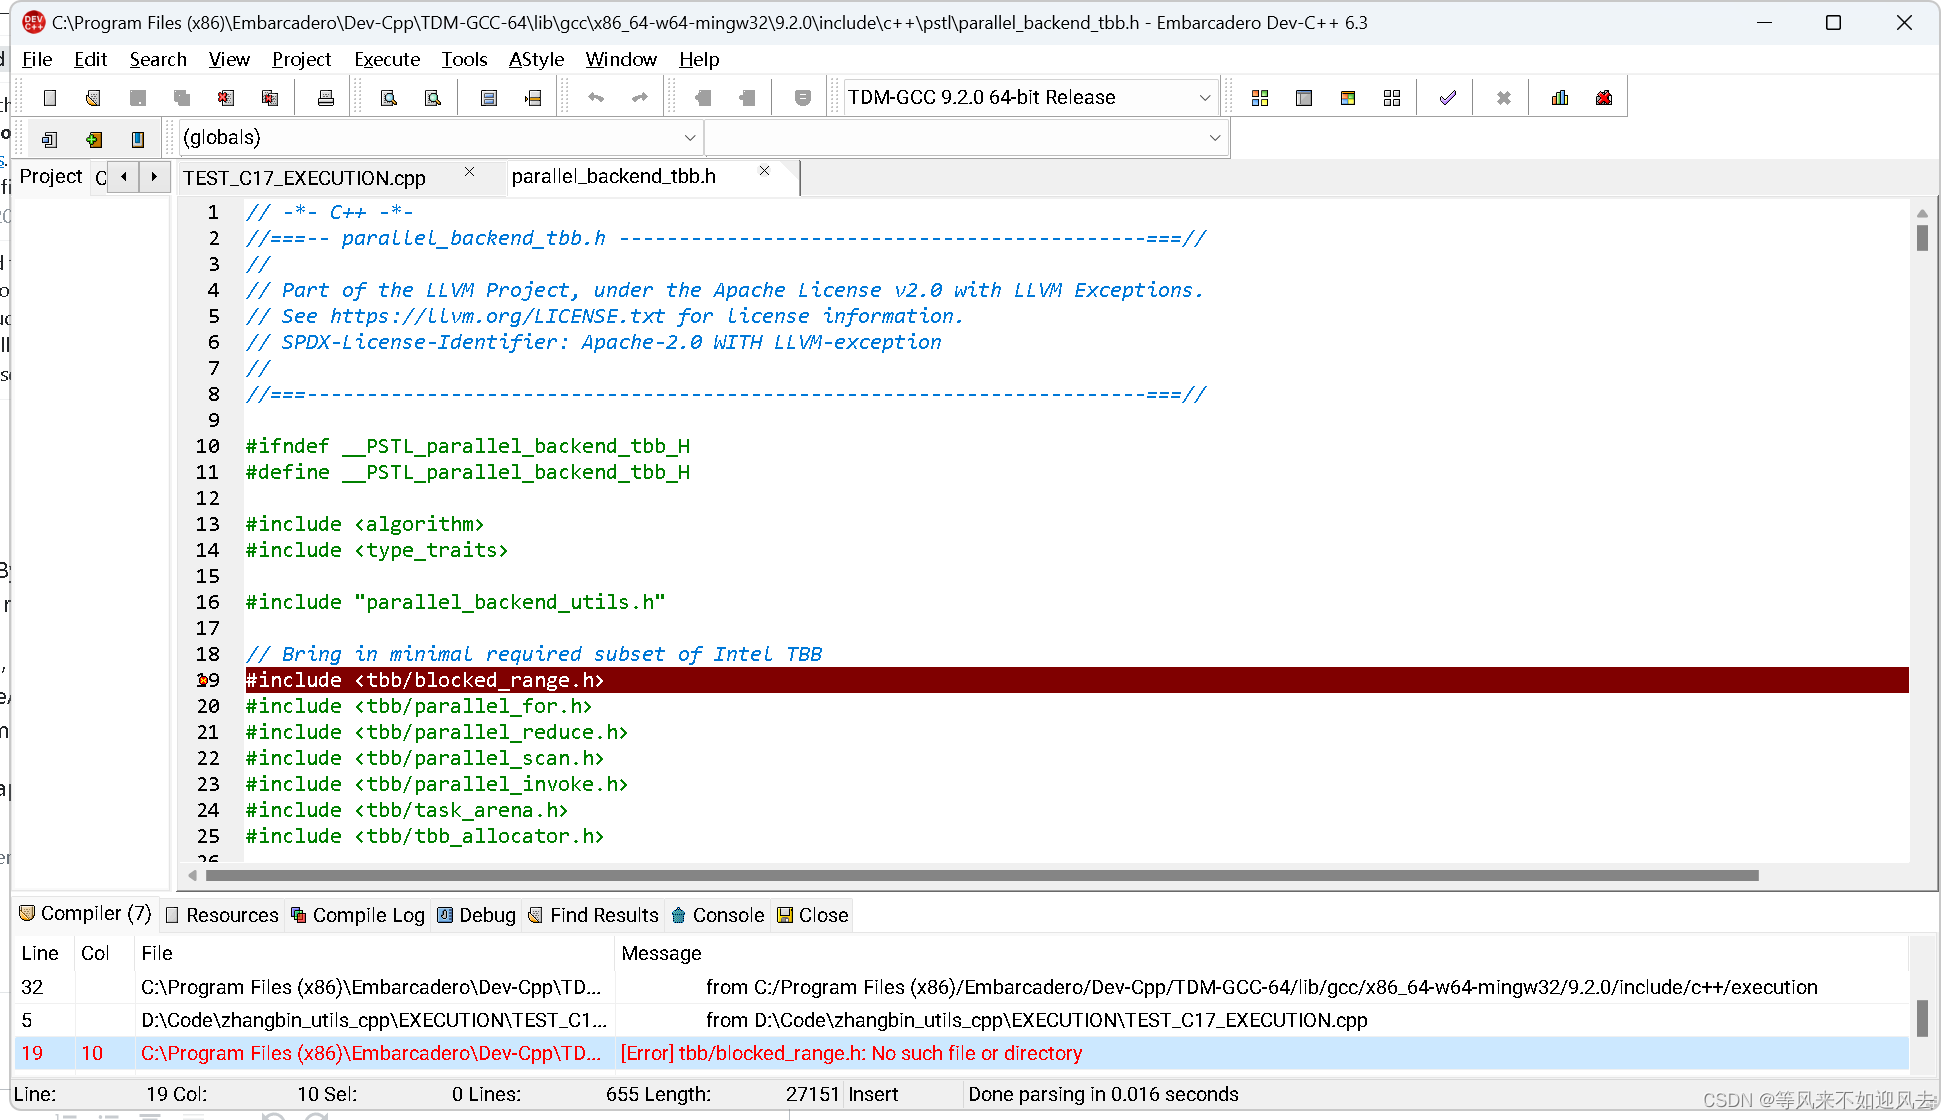Open the File menu
This screenshot has width=1950, height=1120.
pyautogui.click(x=37, y=59)
